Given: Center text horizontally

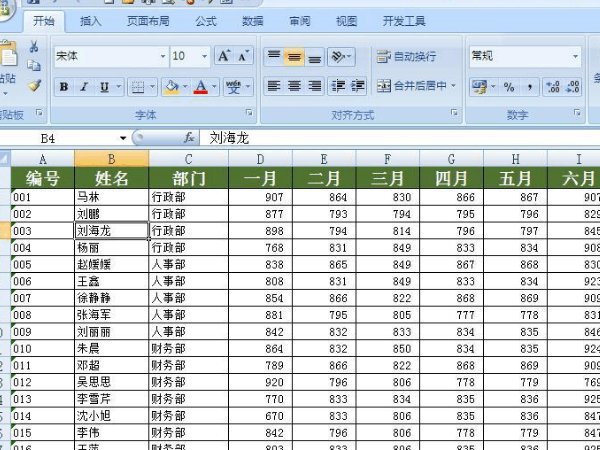Looking at the screenshot, I should (294, 86).
